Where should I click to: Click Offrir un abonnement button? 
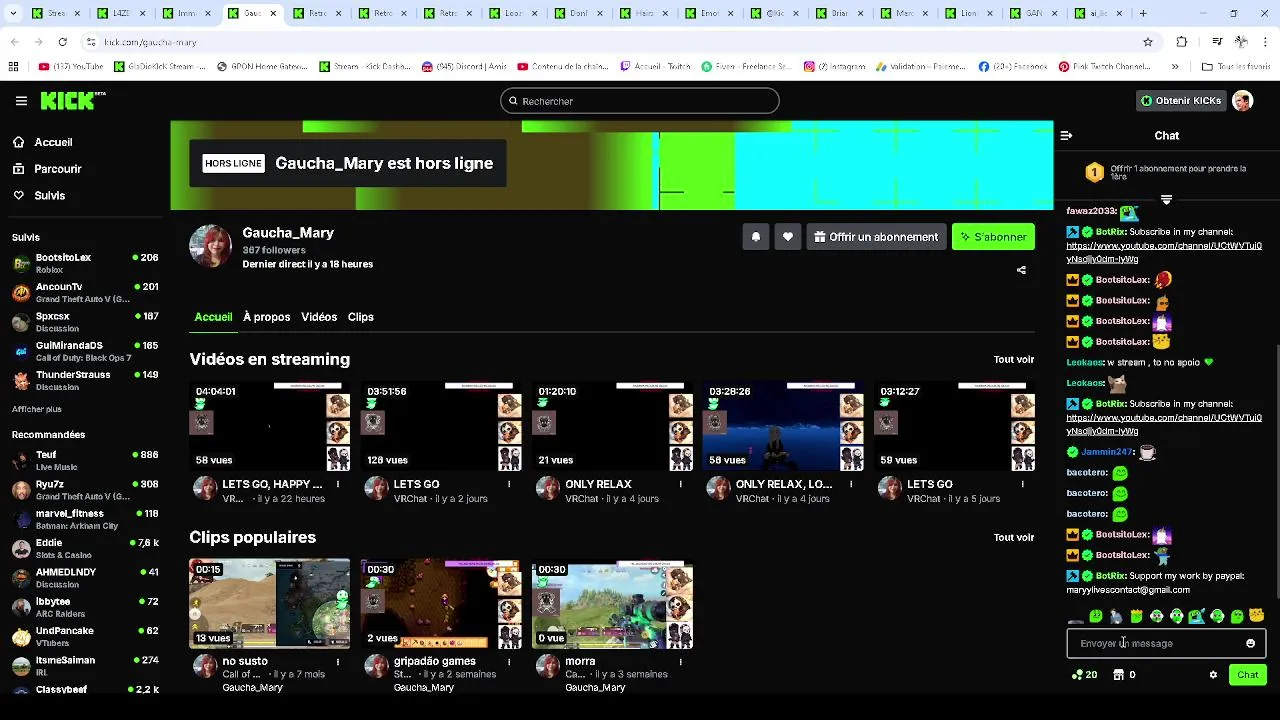[x=876, y=237]
